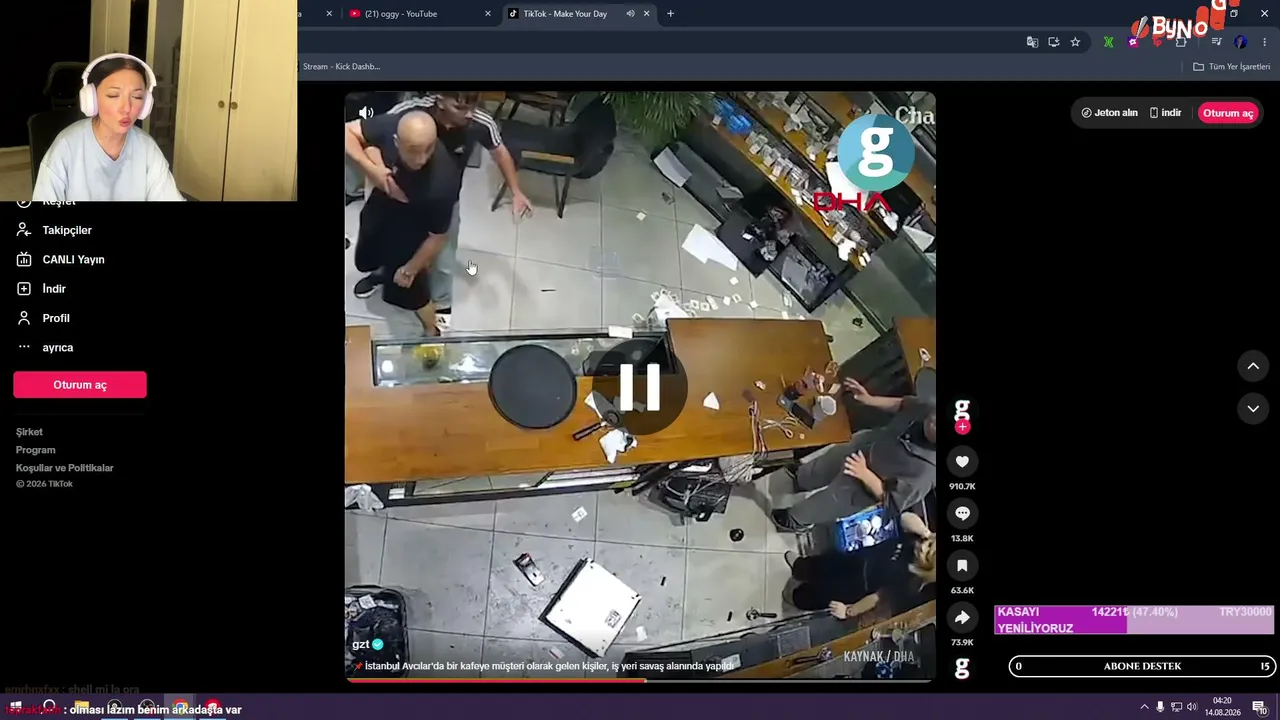Screen dimensions: 1280x720
Task: Open the comments with 13.8K count
Action: (962, 513)
